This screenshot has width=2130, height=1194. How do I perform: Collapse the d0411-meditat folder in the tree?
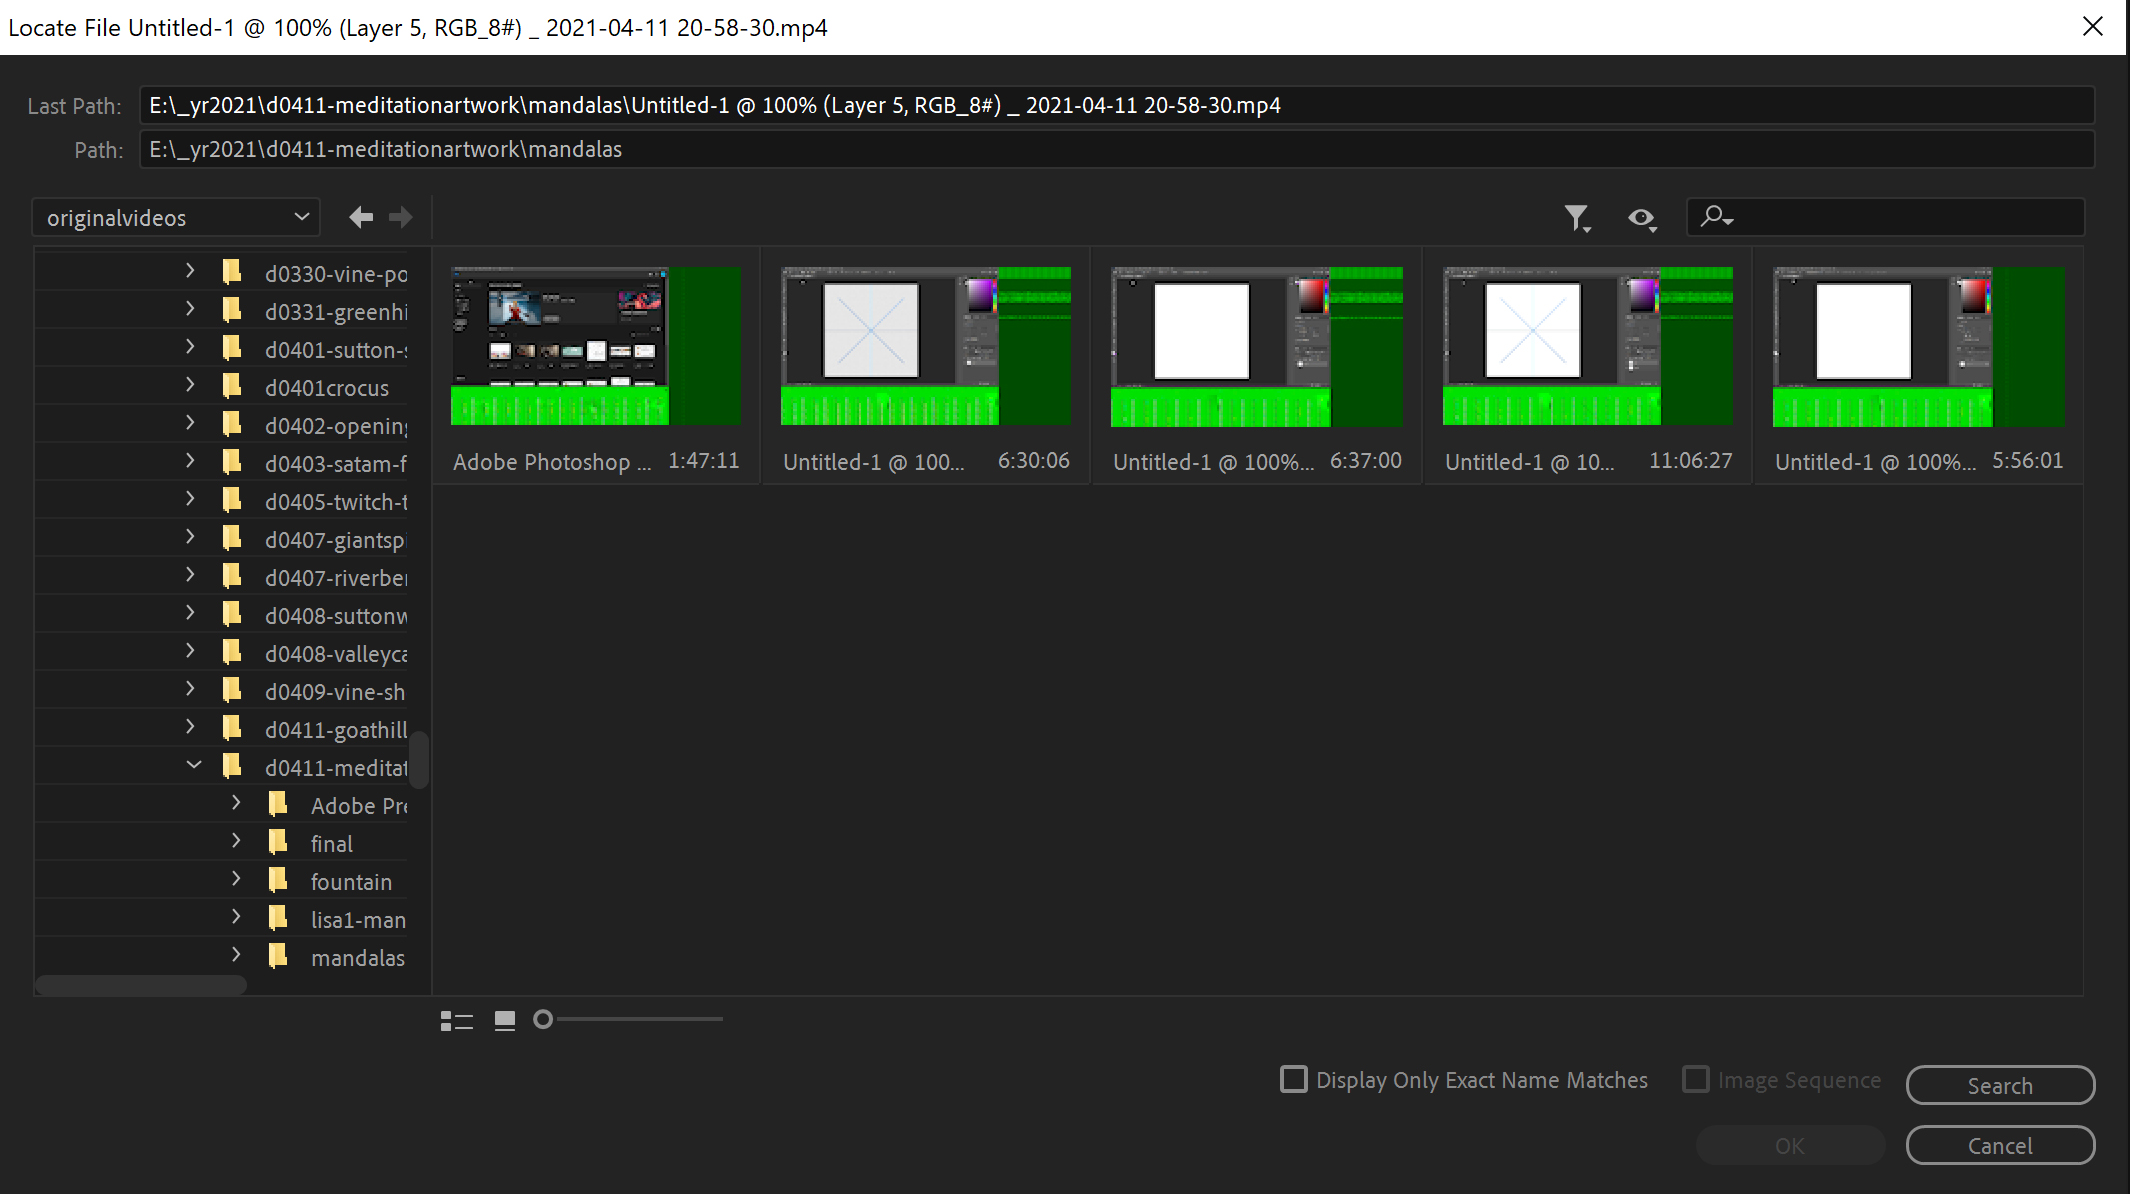coord(194,764)
